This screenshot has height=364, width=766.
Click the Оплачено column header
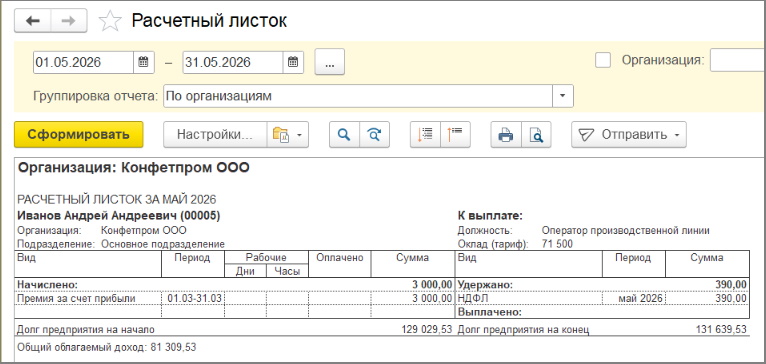tap(340, 258)
